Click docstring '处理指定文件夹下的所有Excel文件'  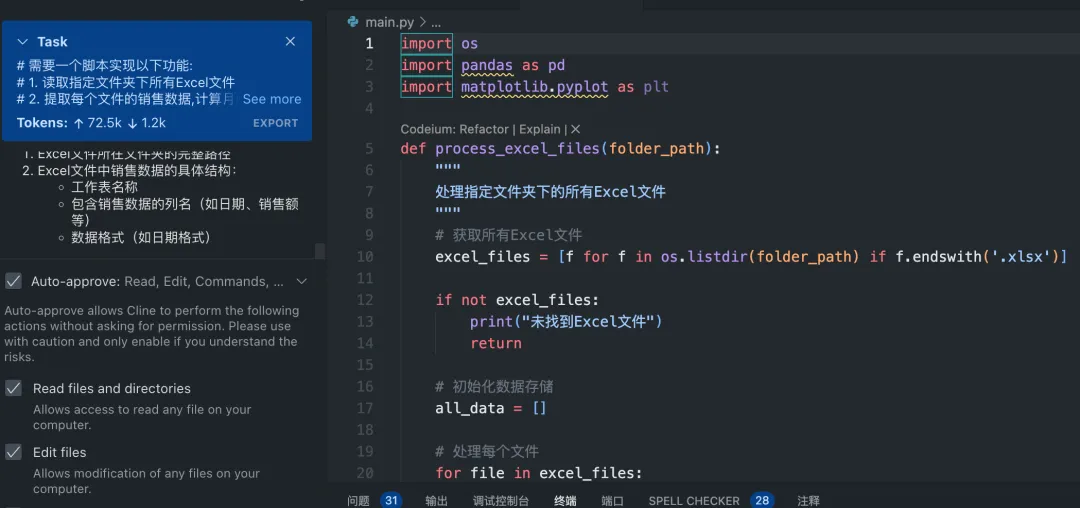[550, 192]
